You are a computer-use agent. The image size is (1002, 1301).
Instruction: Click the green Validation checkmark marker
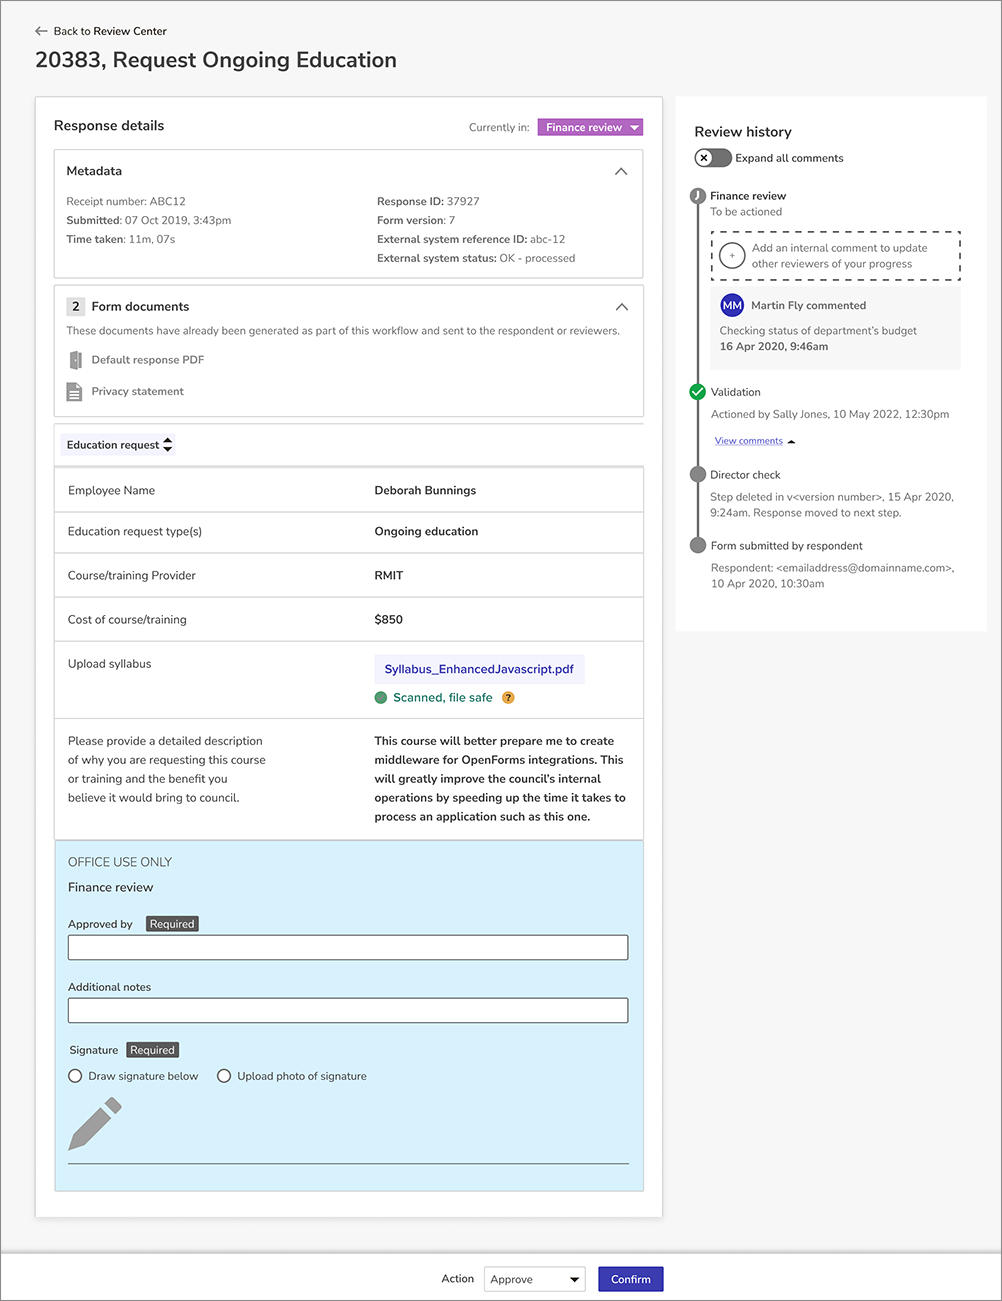pos(698,392)
